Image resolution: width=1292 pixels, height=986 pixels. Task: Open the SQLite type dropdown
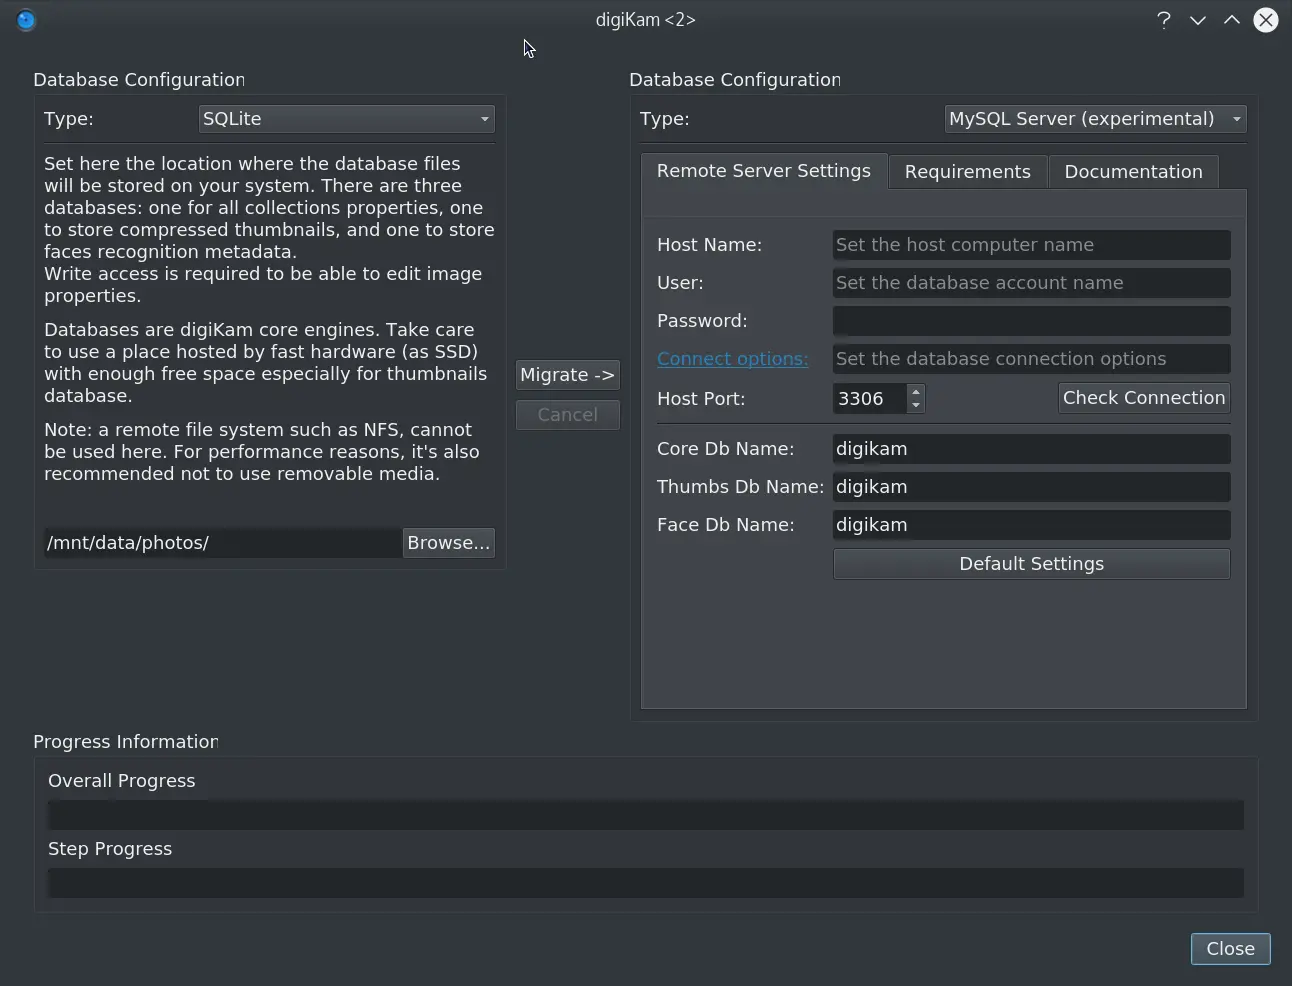point(346,119)
